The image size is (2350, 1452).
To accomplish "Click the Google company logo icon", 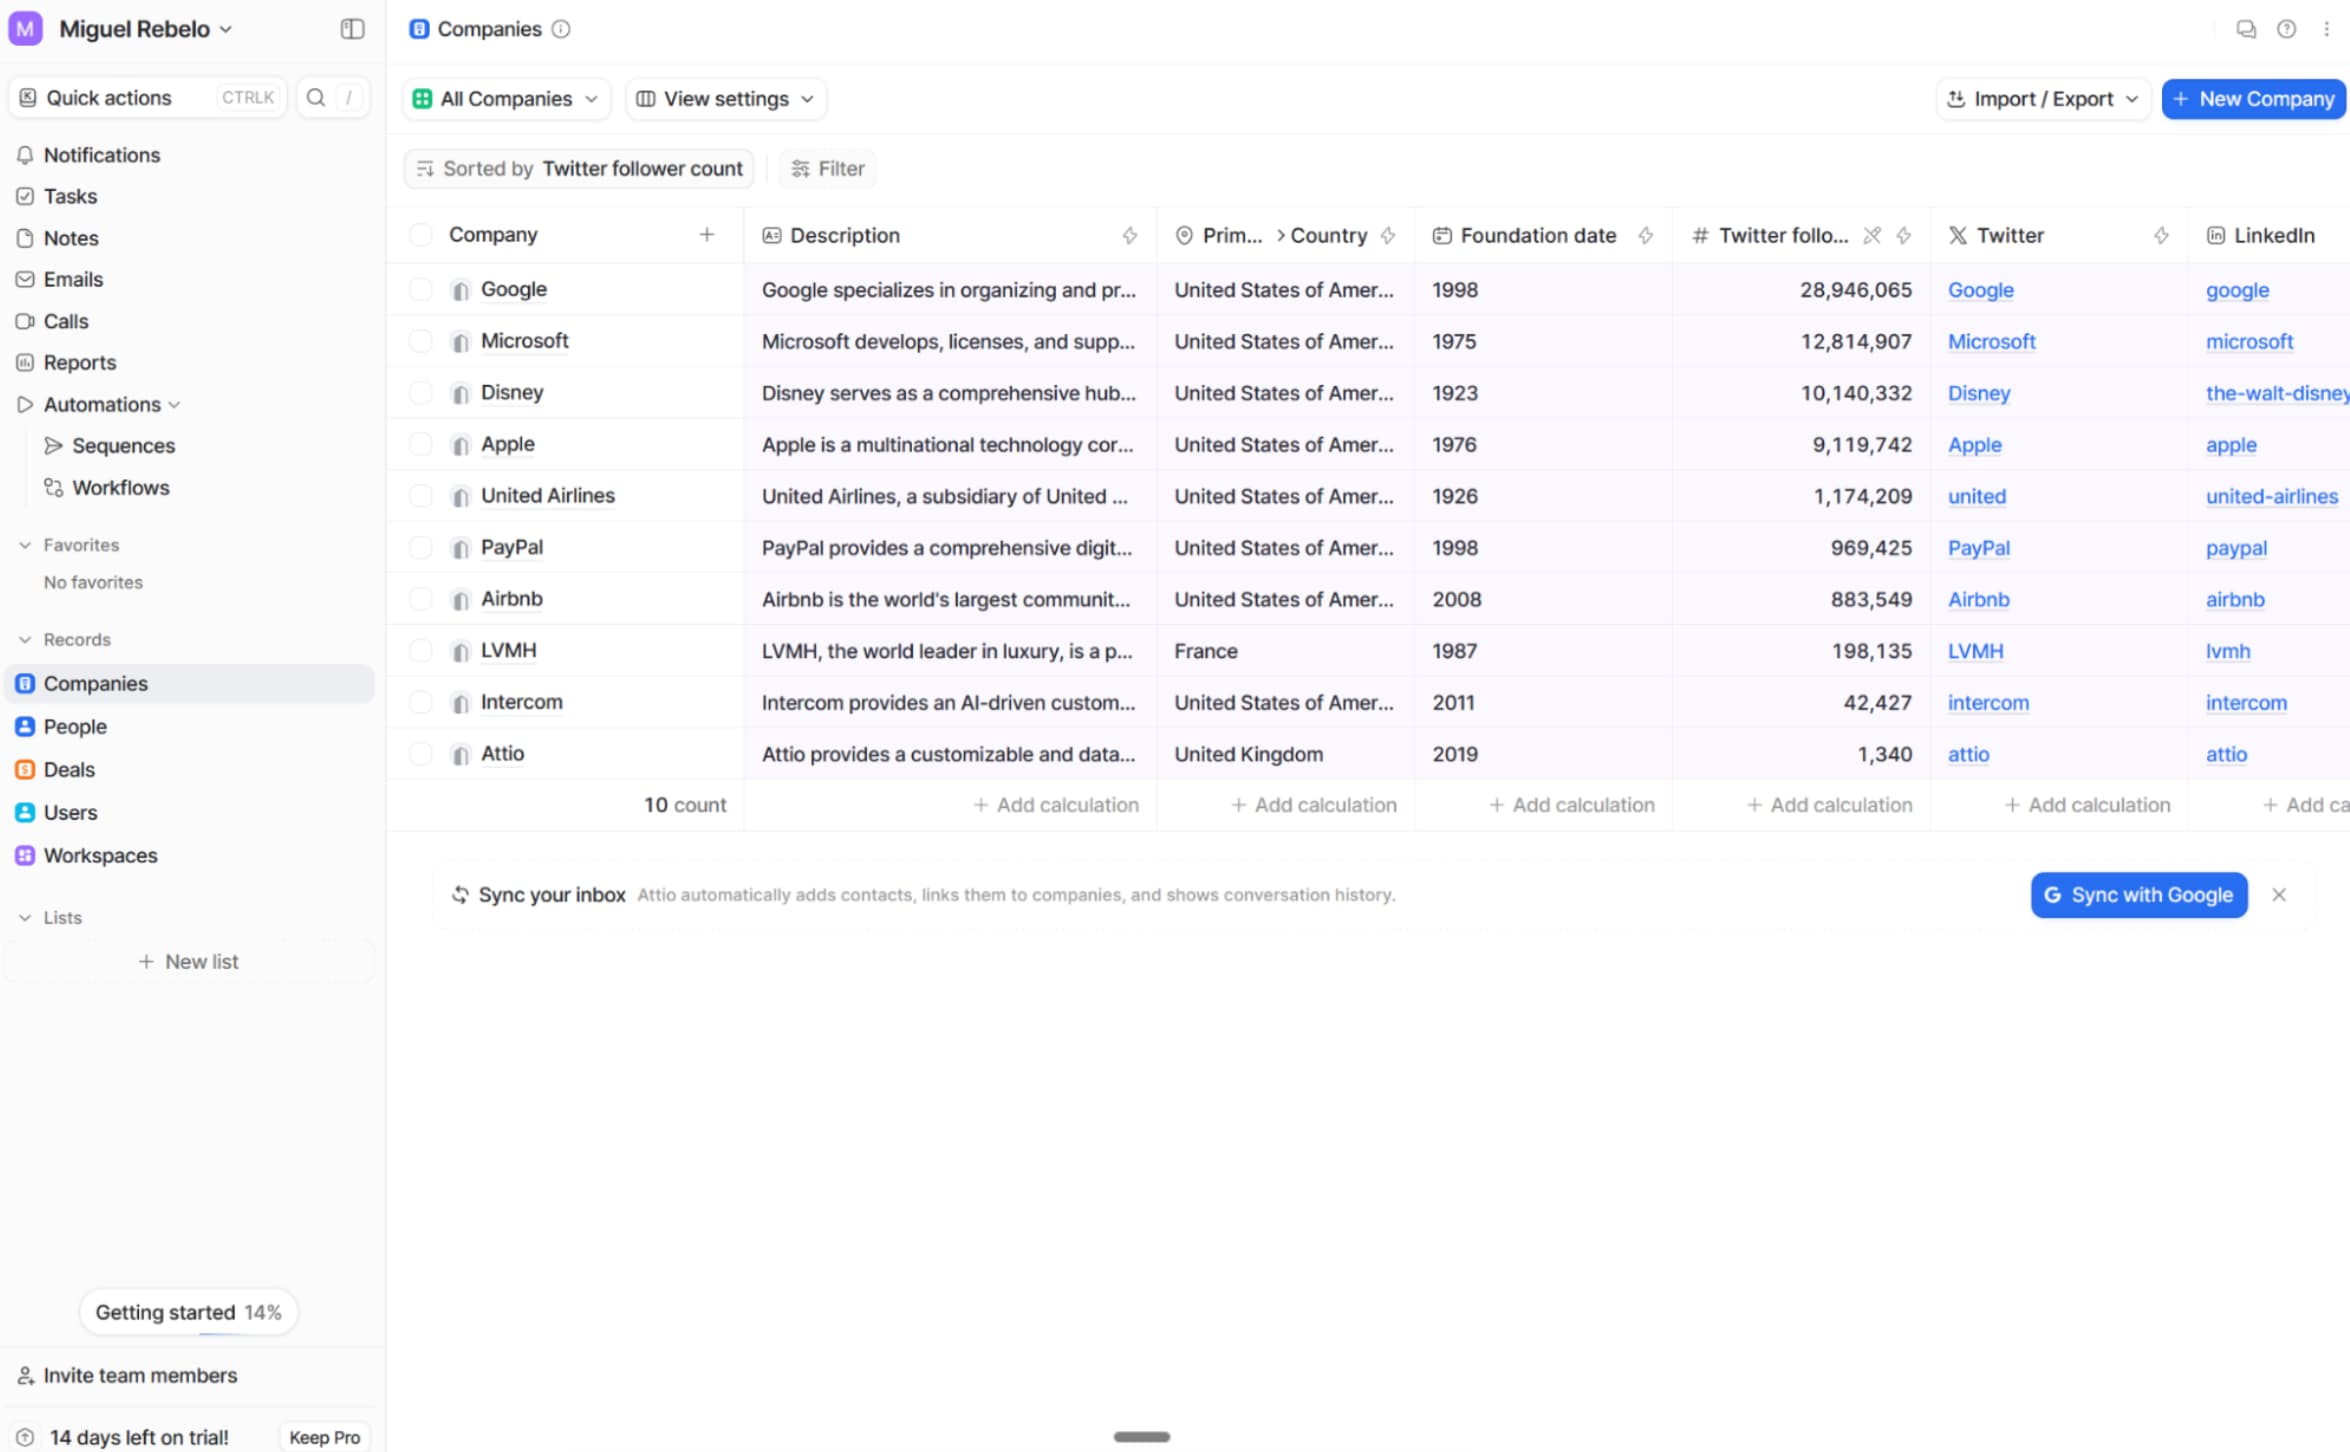I will (460, 290).
